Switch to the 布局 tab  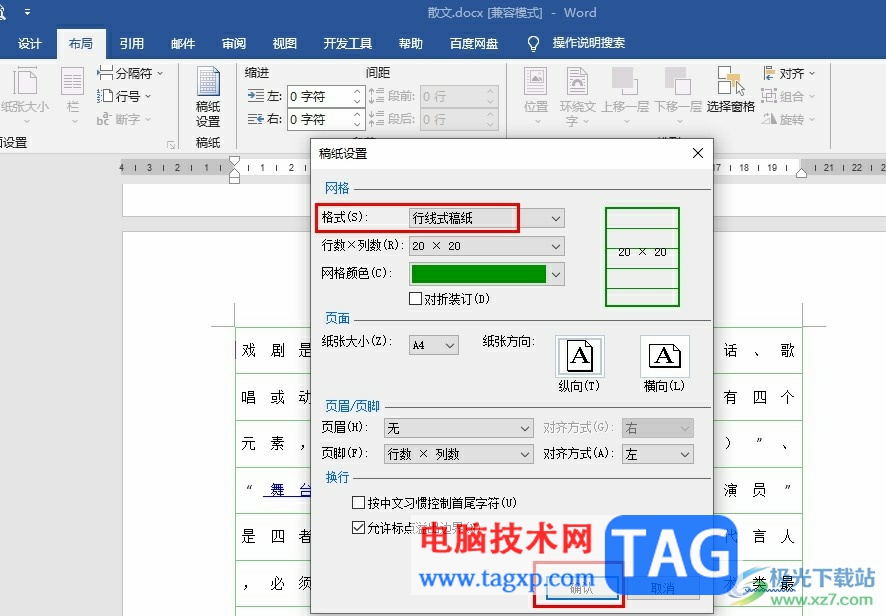[x=81, y=44]
